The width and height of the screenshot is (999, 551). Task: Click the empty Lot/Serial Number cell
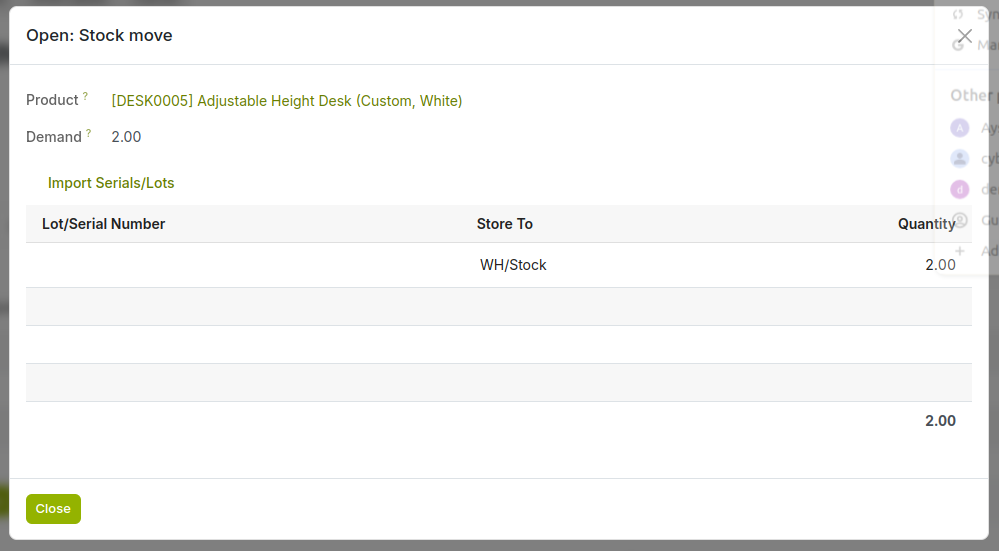click(240, 265)
